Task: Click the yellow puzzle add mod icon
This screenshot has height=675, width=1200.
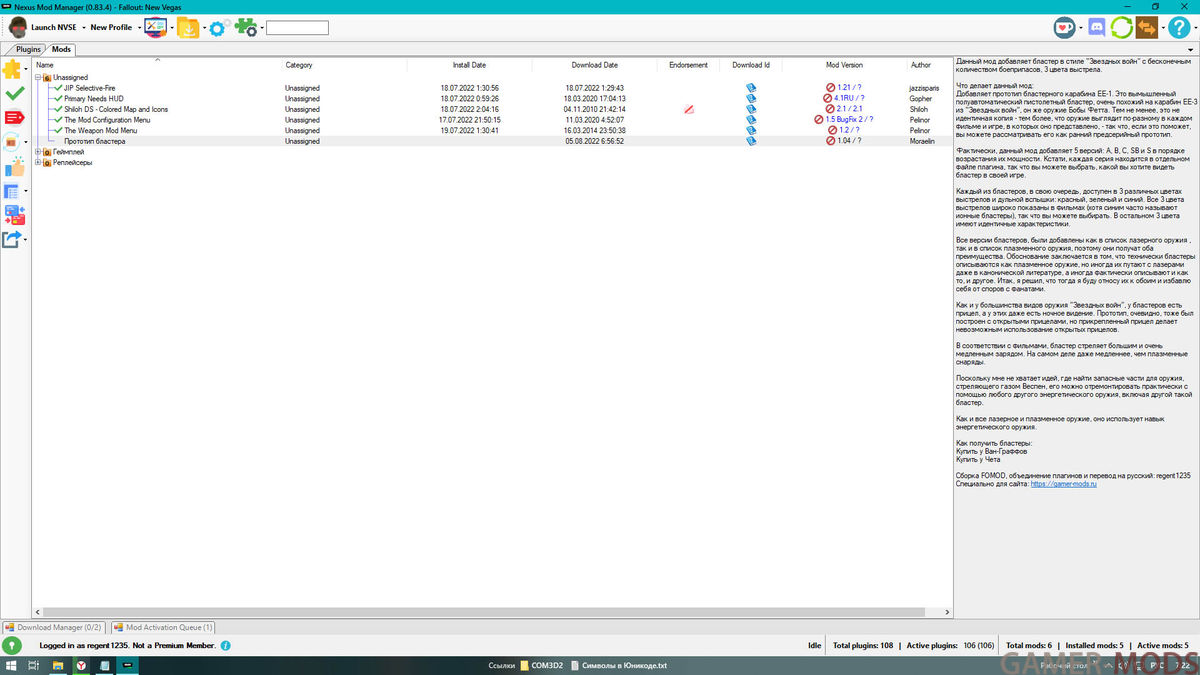Action: click(11, 69)
